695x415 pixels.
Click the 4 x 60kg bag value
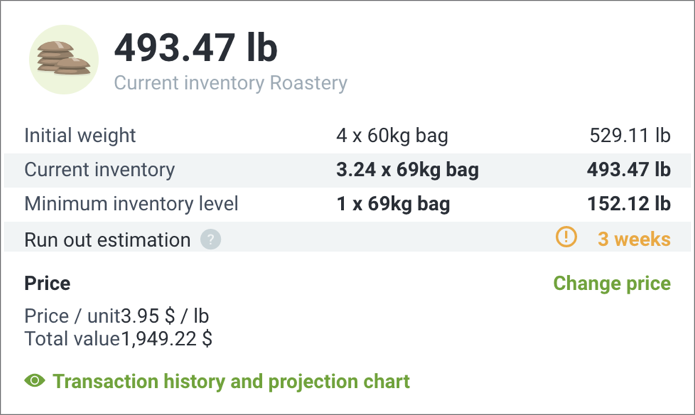point(392,136)
